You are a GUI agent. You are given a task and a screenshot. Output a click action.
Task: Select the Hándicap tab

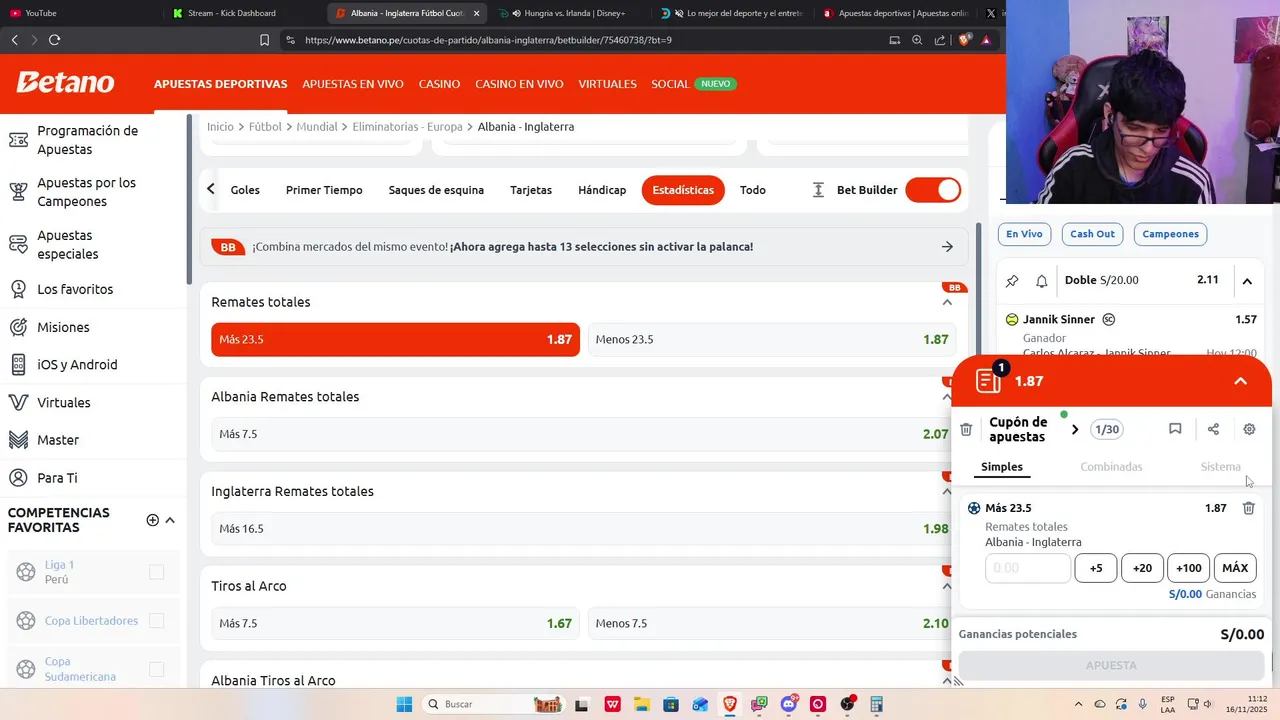(602, 190)
